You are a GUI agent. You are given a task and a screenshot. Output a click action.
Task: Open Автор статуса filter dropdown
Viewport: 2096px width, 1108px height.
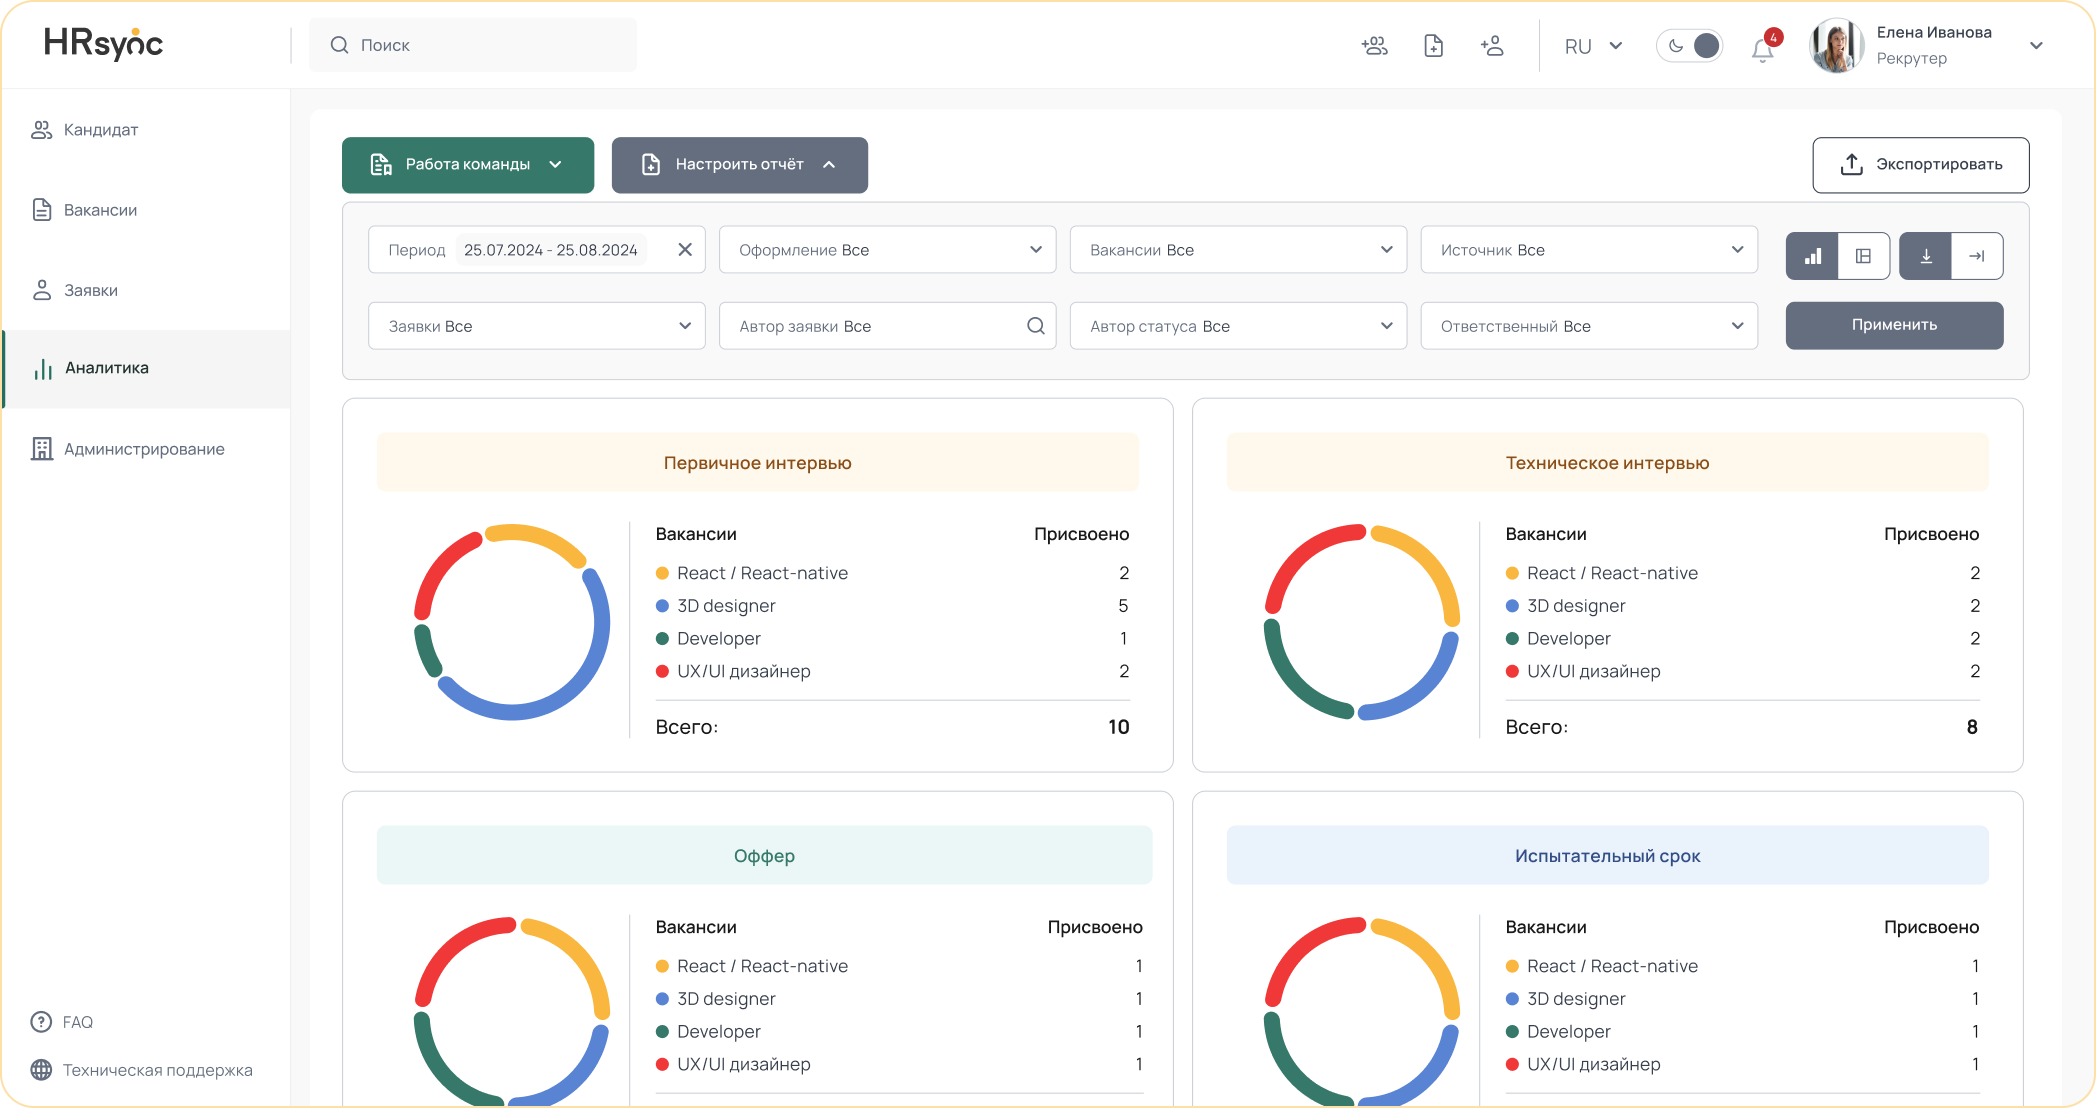point(1238,326)
